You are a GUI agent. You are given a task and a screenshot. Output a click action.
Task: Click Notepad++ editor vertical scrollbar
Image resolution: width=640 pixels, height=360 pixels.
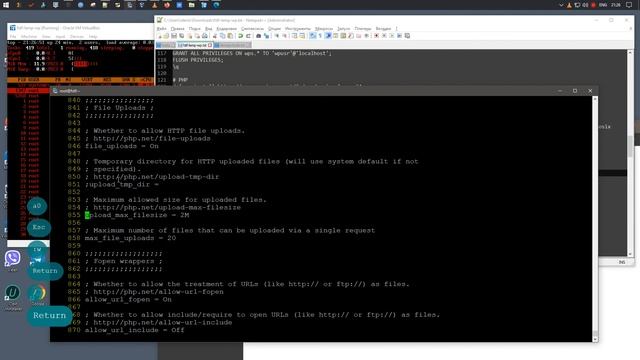click(x=630, y=153)
